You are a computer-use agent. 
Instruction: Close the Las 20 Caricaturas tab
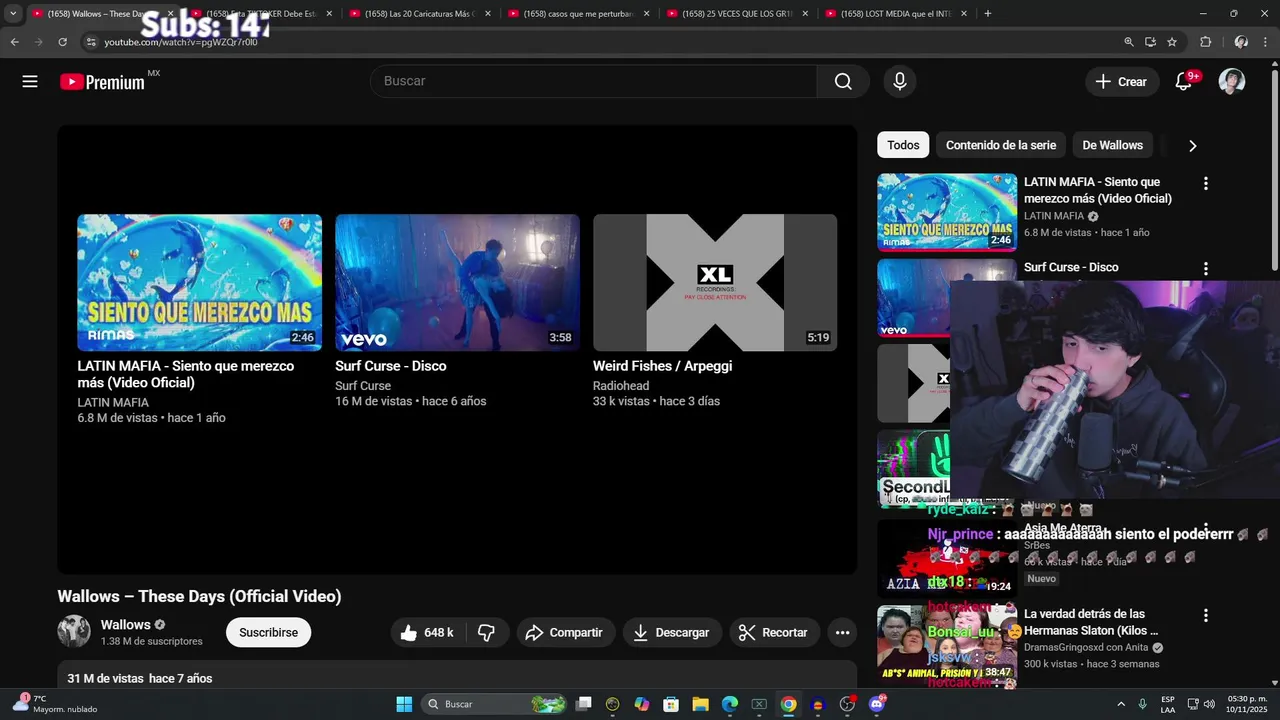(488, 13)
